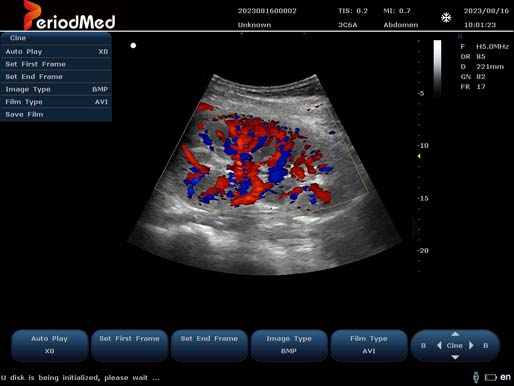
Task: Select Set First Frame in the Cine side menu
Action: (x=56, y=64)
